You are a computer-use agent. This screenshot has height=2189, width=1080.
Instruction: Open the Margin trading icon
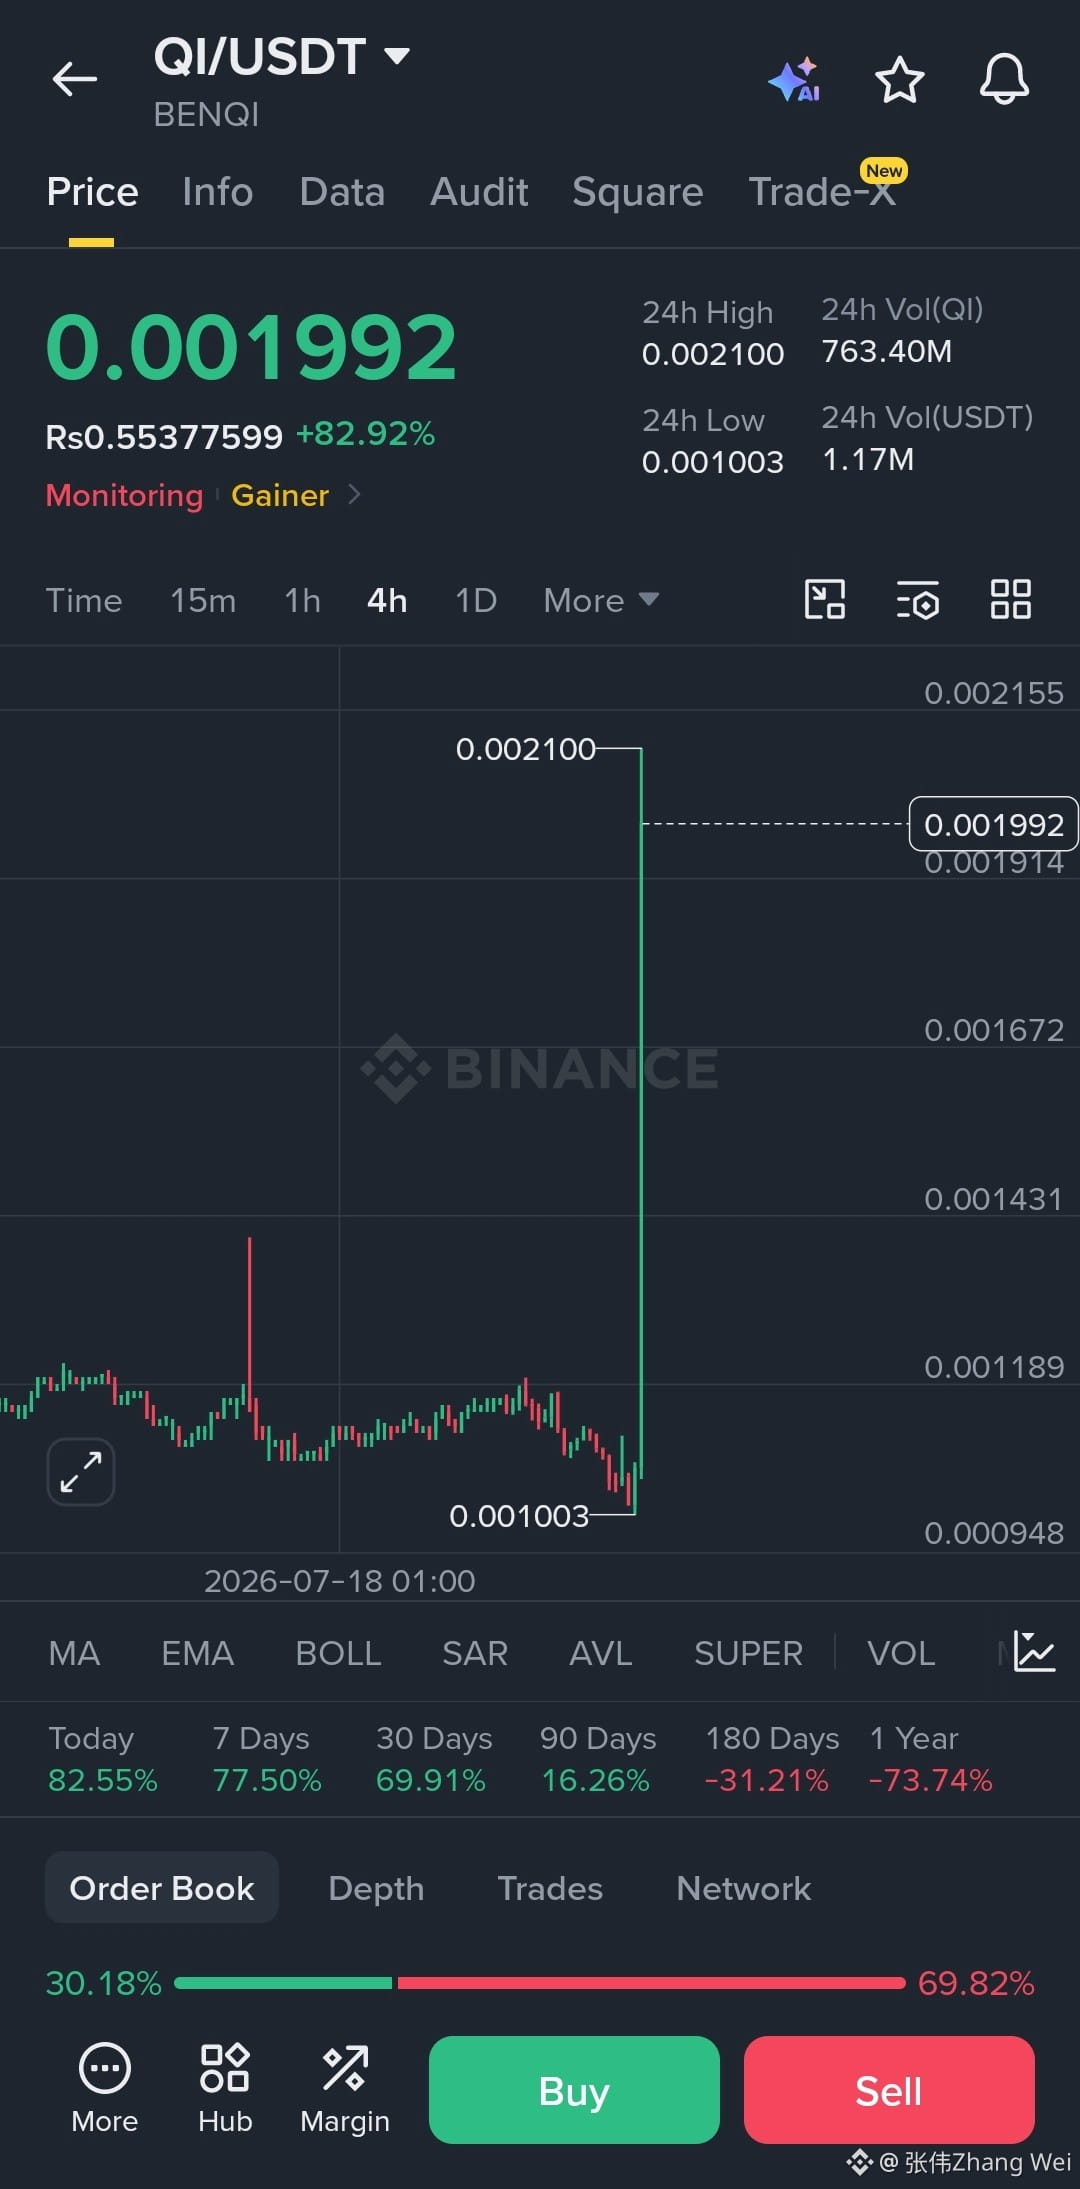[345, 2087]
